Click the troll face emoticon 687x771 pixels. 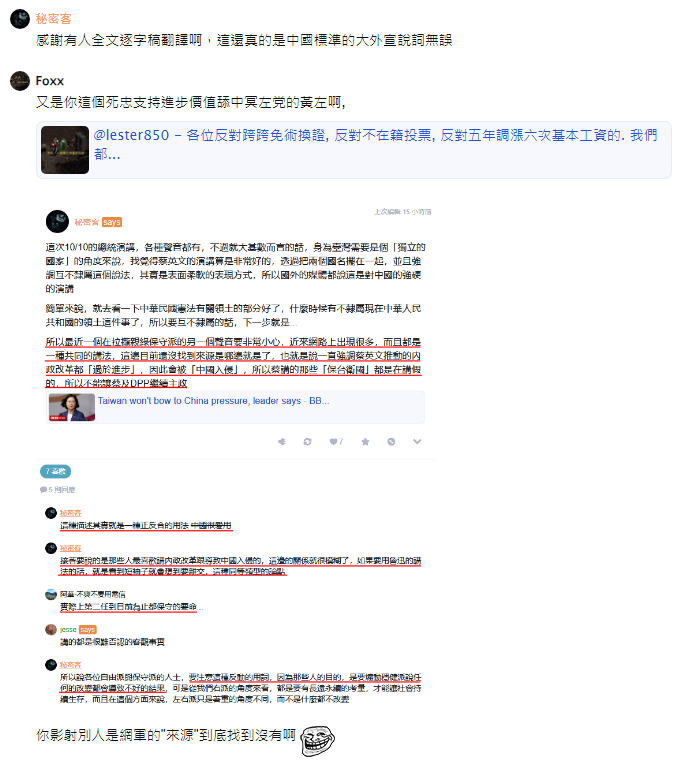tap(317, 741)
